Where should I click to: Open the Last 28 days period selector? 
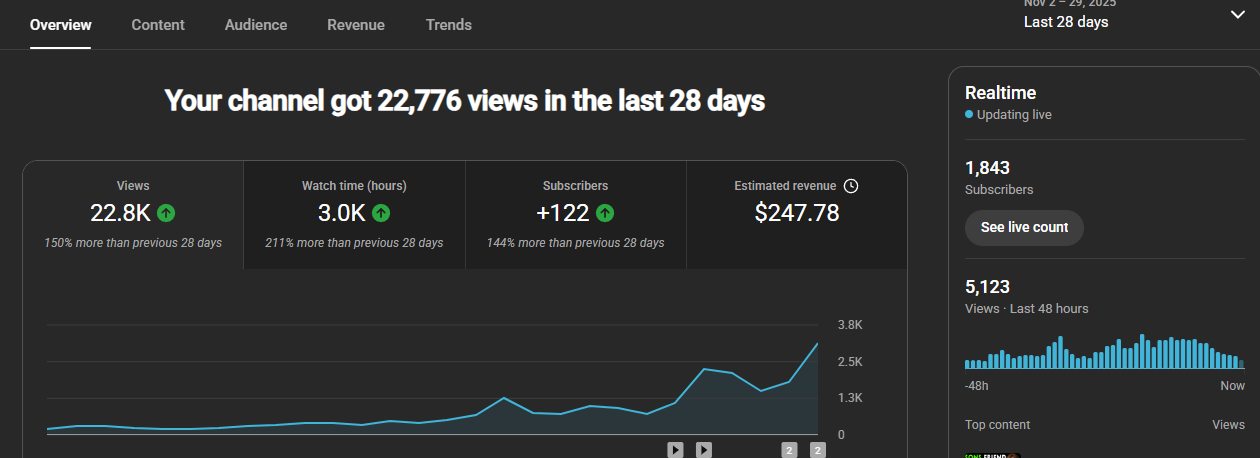point(1066,22)
